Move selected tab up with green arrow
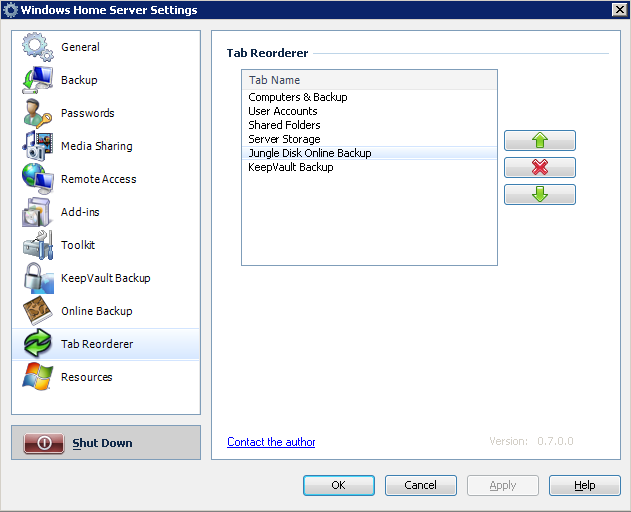The width and height of the screenshot is (631, 512). pyautogui.click(x=540, y=140)
